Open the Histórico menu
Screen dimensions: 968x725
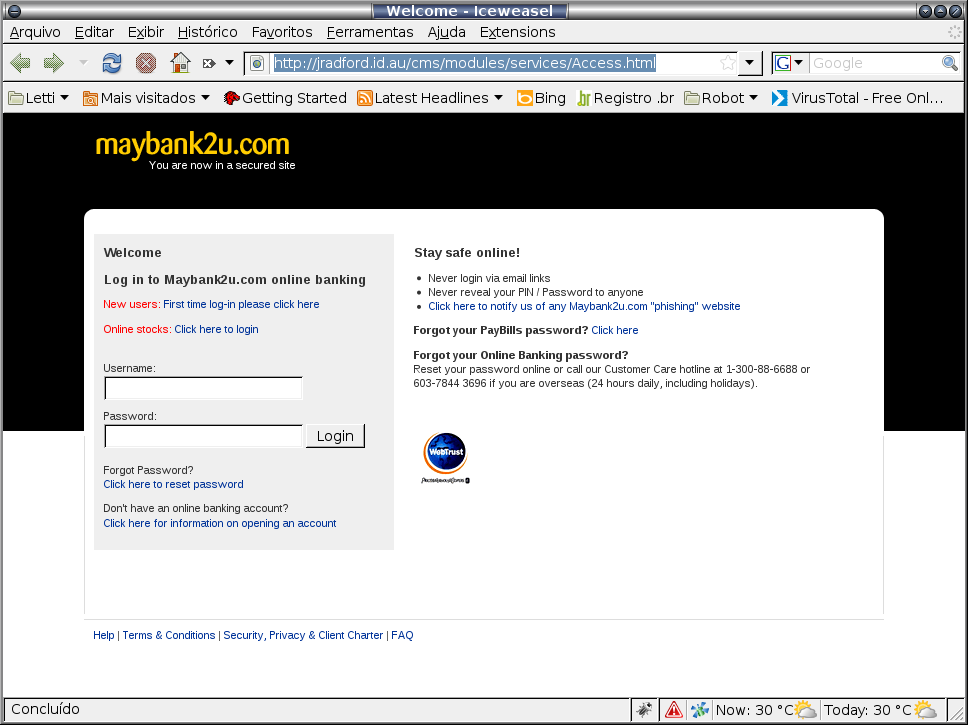point(207,32)
